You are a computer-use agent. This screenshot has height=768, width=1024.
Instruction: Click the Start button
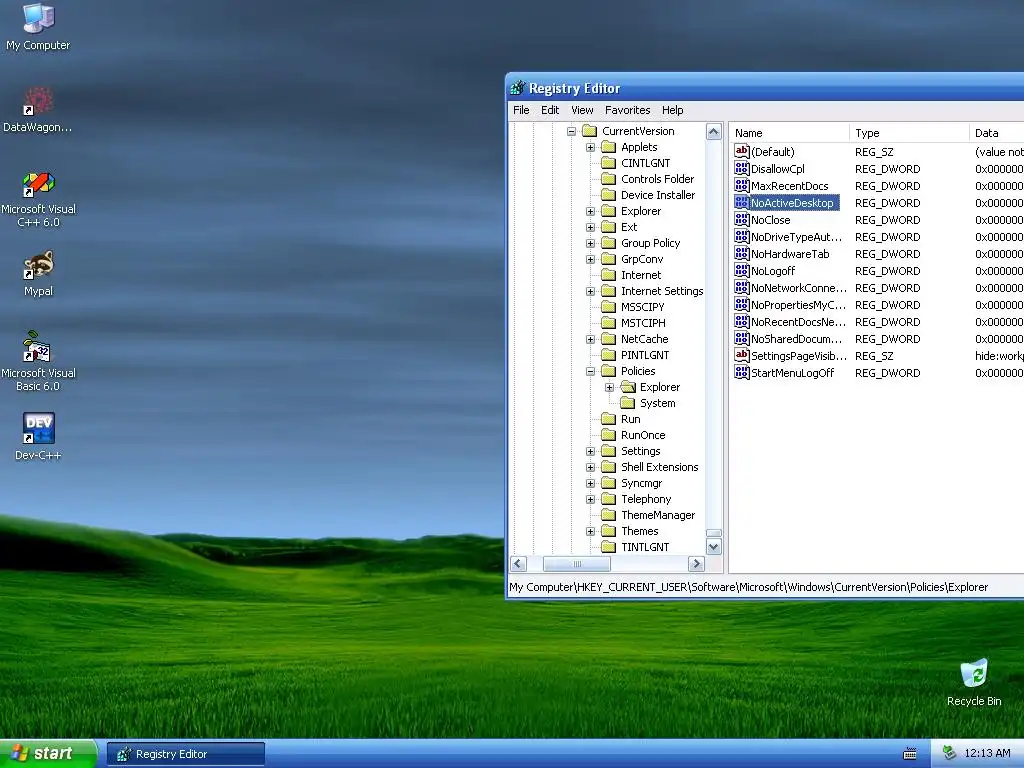(x=48, y=754)
